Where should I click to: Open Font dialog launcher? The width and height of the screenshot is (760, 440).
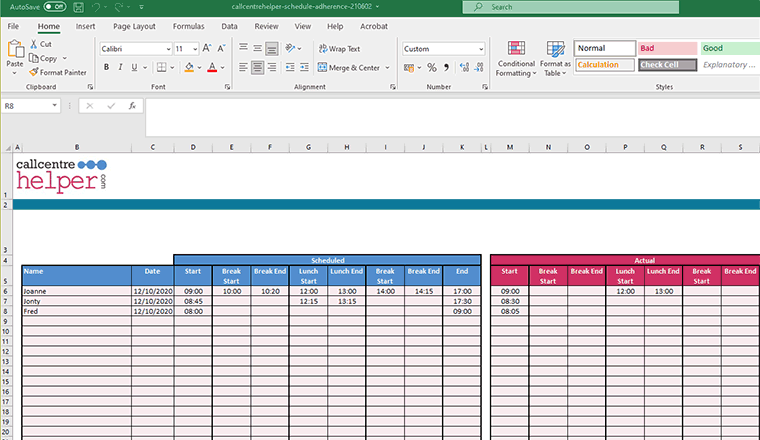pyautogui.click(x=227, y=87)
